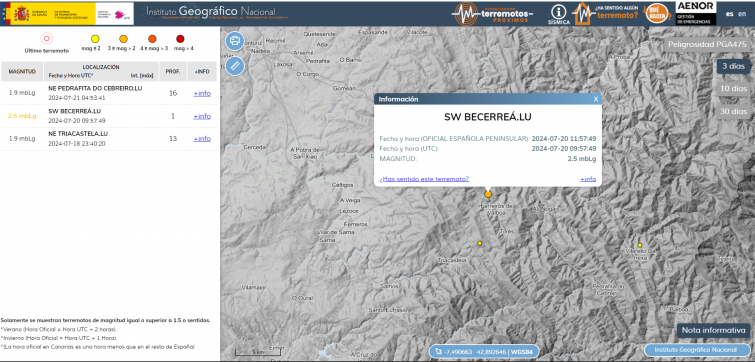Select the 3 días time range
Screen dimensions: 755x362
[733, 66]
